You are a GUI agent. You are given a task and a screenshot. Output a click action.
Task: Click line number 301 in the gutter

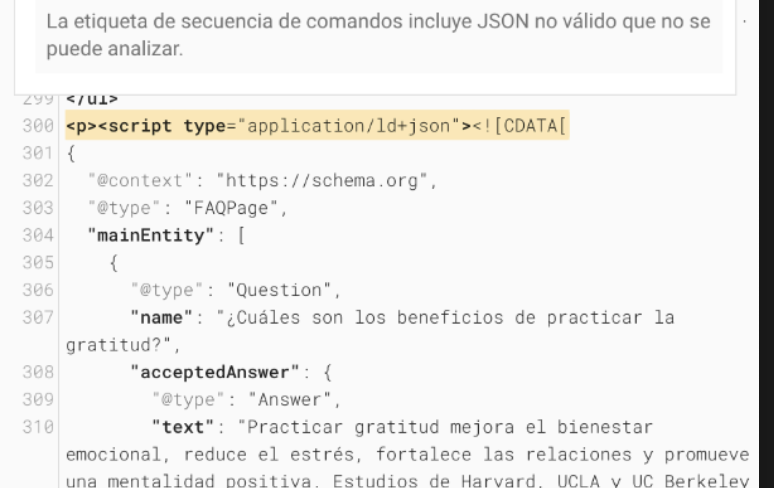tap(45, 154)
